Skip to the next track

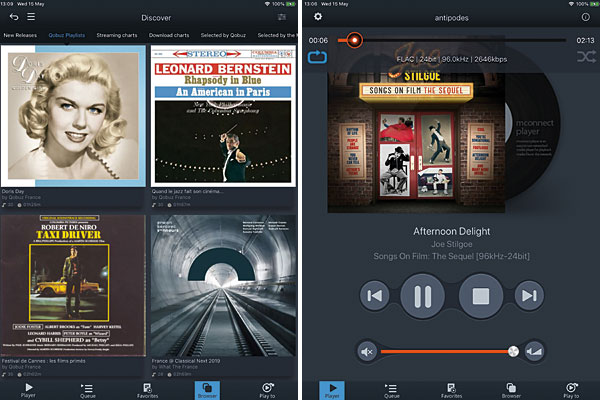pyautogui.click(x=529, y=296)
